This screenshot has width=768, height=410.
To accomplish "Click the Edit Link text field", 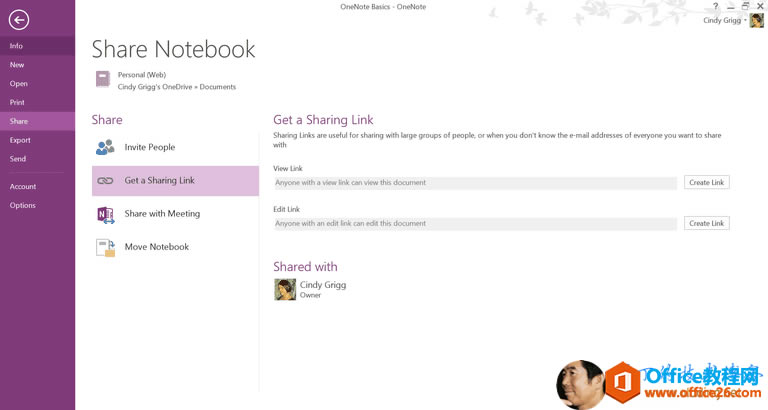I will tap(475, 223).
